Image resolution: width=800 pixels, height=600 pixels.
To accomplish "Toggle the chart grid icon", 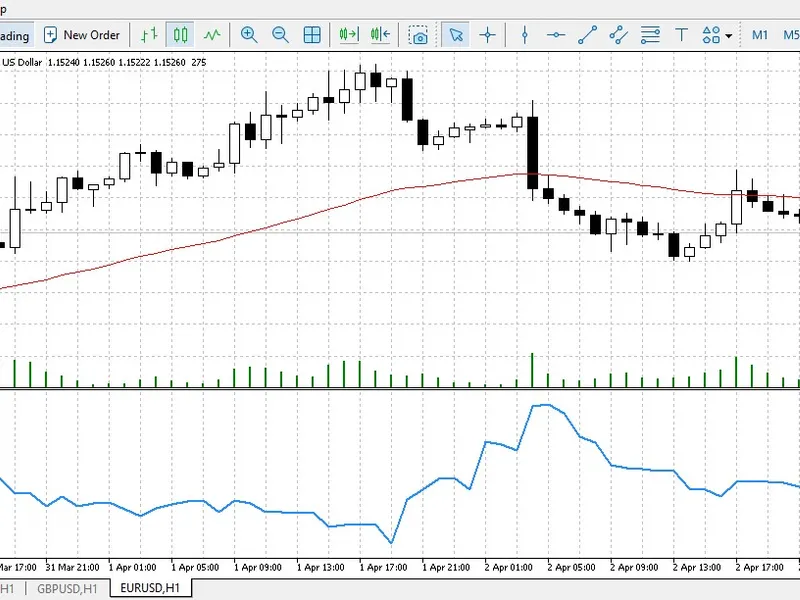I will (x=312, y=35).
